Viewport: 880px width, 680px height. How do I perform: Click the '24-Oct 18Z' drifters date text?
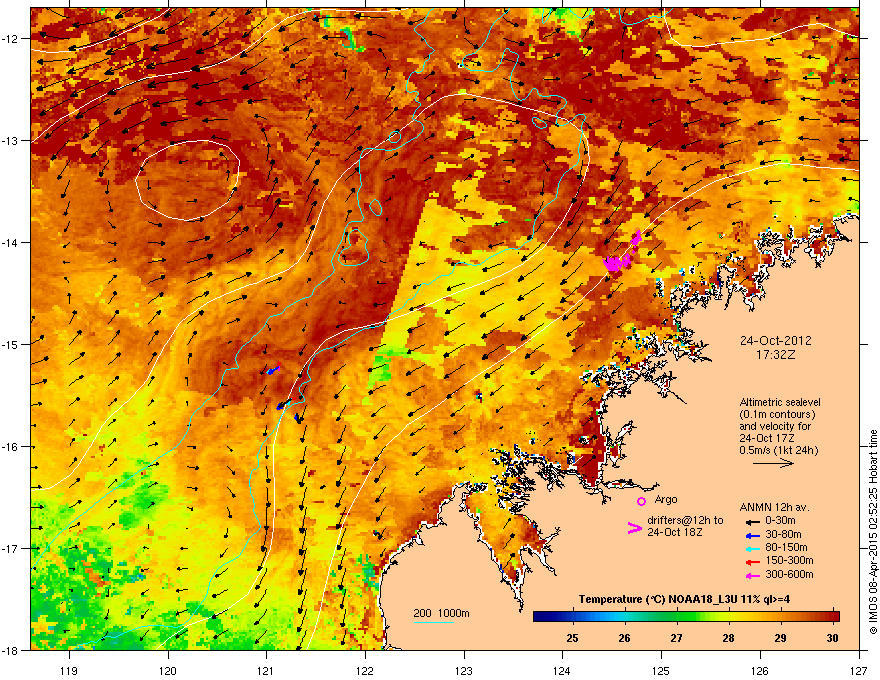coord(674,532)
